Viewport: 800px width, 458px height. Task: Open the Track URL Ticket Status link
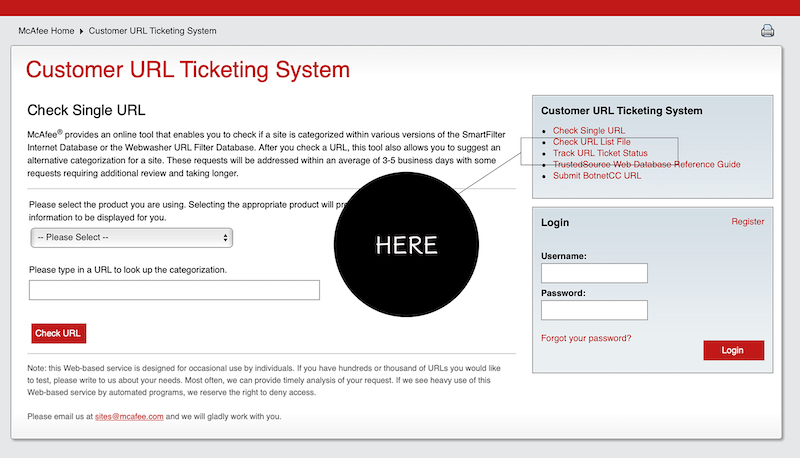(x=600, y=153)
